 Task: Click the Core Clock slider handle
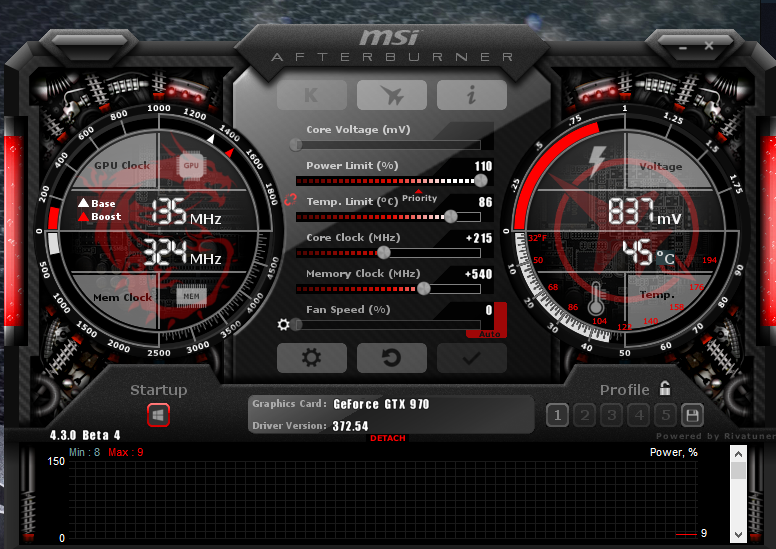pos(384,253)
